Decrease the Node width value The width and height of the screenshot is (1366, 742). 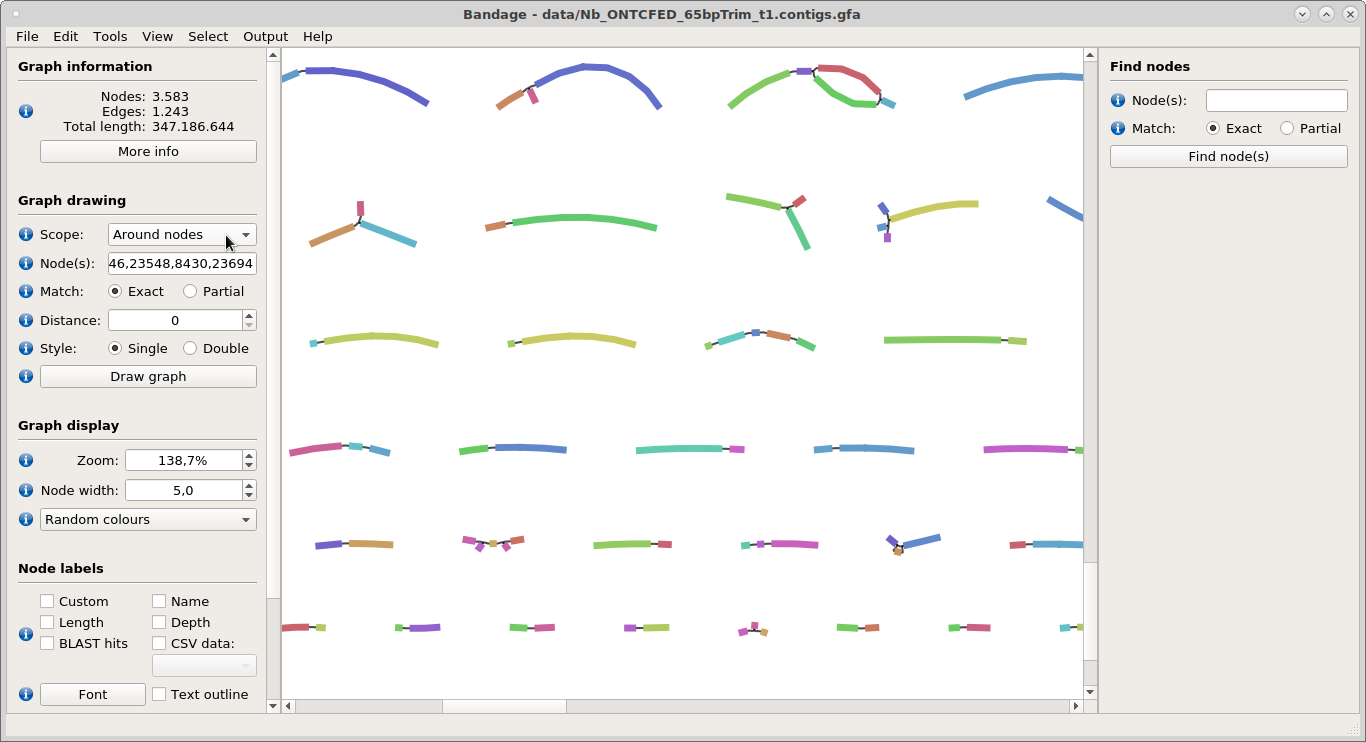pos(249,495)
